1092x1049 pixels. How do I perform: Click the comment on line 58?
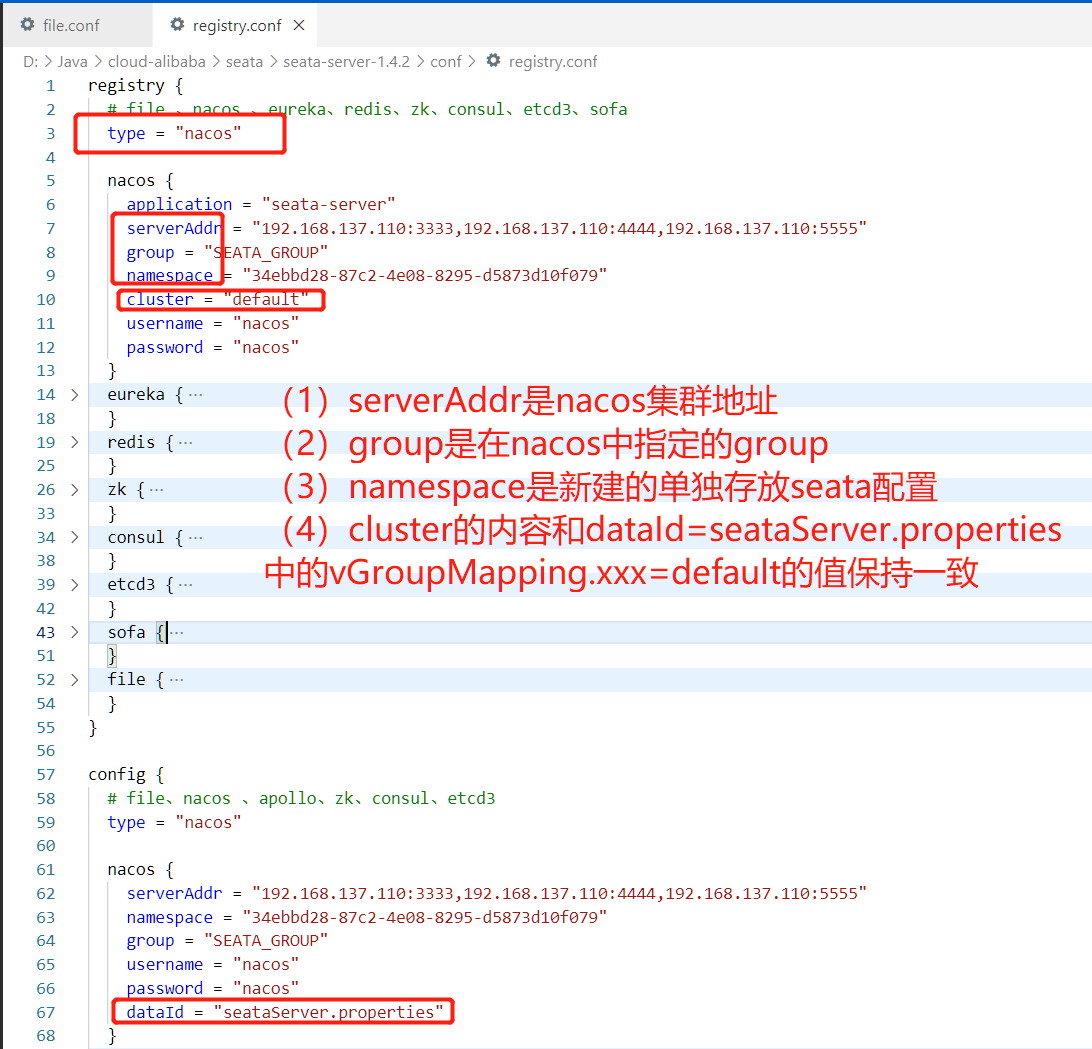(301, 798)
